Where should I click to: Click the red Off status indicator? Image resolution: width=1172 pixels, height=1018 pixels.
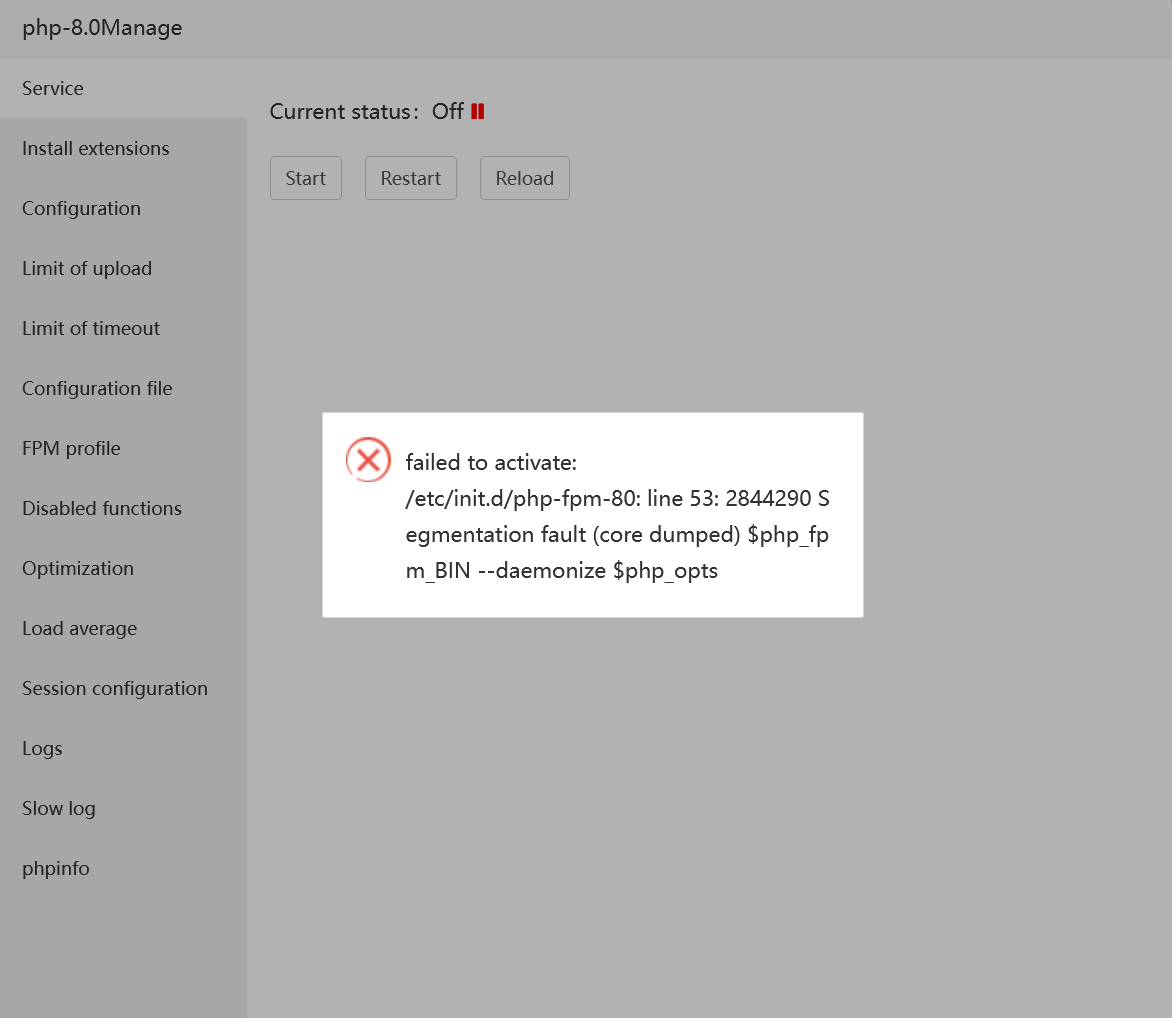point(477,112)
